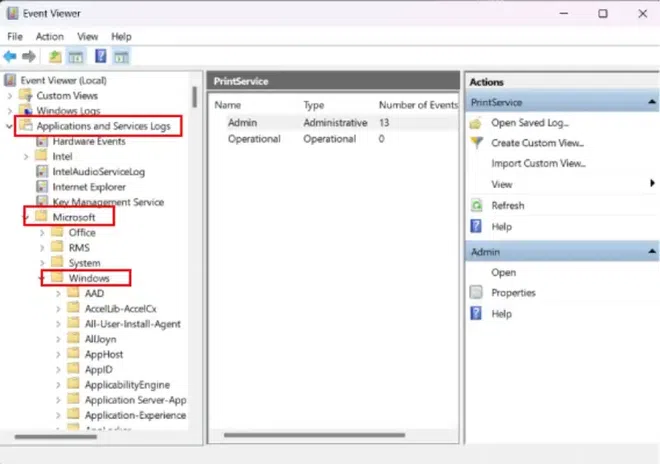Click the green Refresh icon
This screenshot has height=464, width=660.
[x=476, y=205]
